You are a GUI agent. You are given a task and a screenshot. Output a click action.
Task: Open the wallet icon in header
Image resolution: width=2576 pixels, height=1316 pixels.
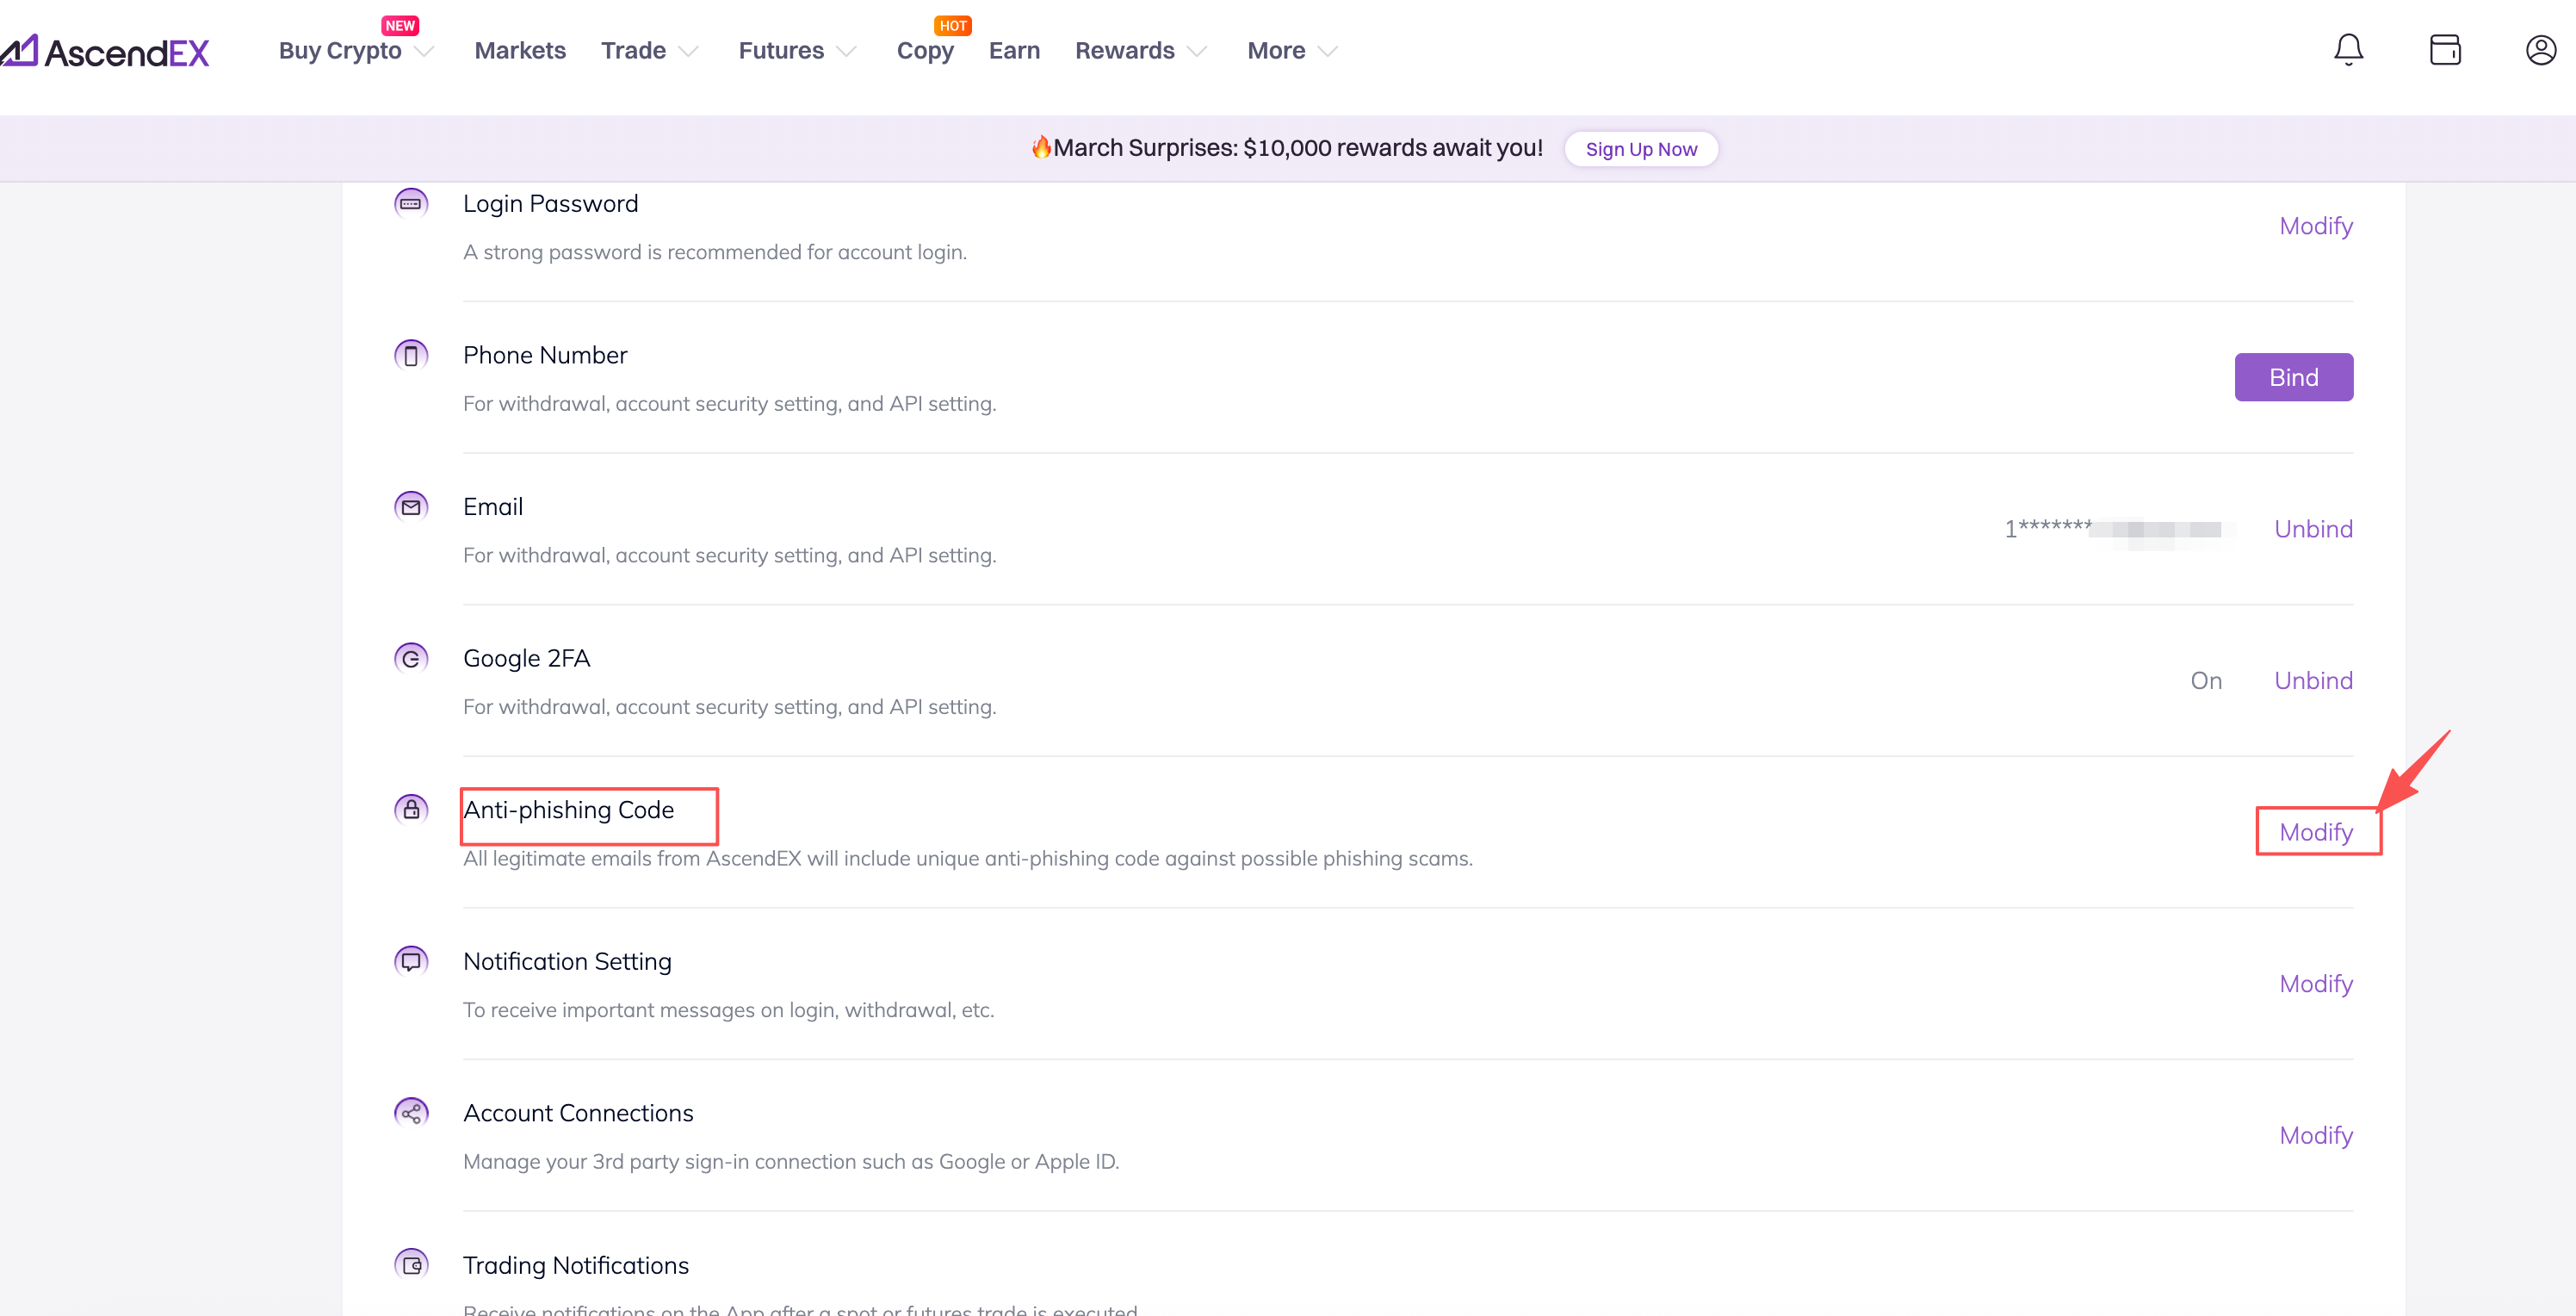click(x=2444, y=50)
